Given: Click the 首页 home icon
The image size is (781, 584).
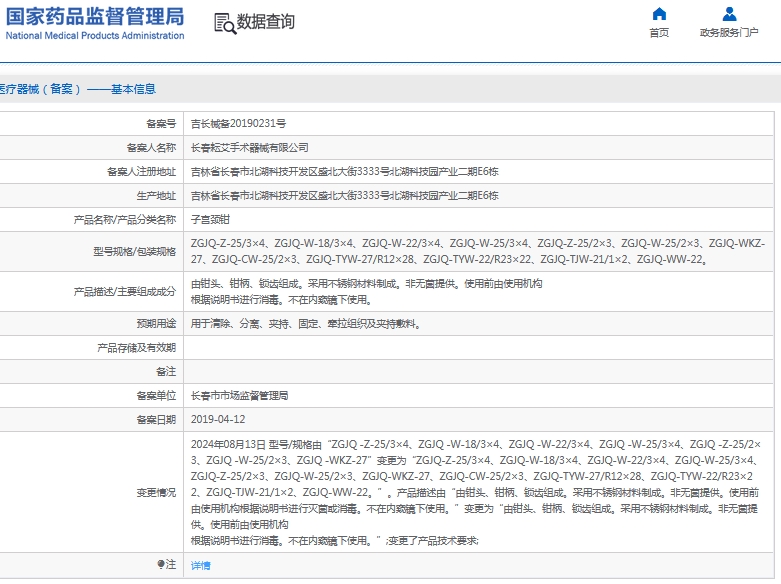Looking at the screenshot, I should pyautogui.click(x=659, y=14).
